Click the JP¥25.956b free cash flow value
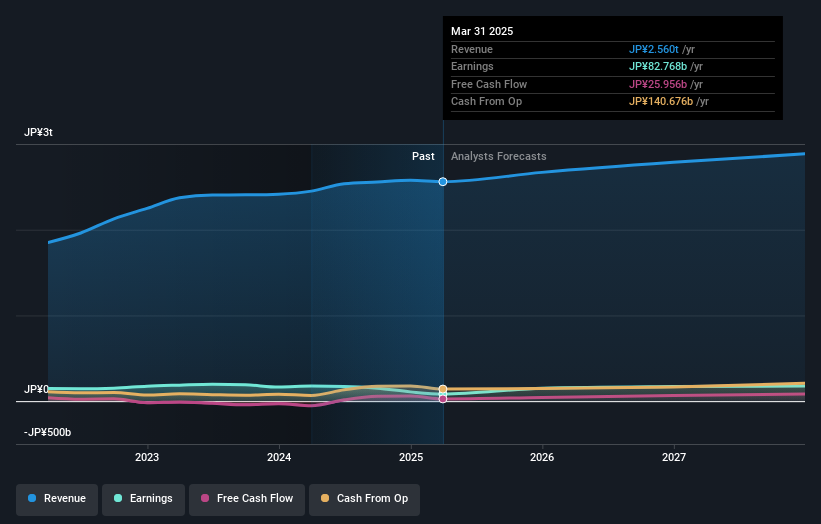Viewport: 821px width, 524px height. pyautogui.click(x=658, y=84)
